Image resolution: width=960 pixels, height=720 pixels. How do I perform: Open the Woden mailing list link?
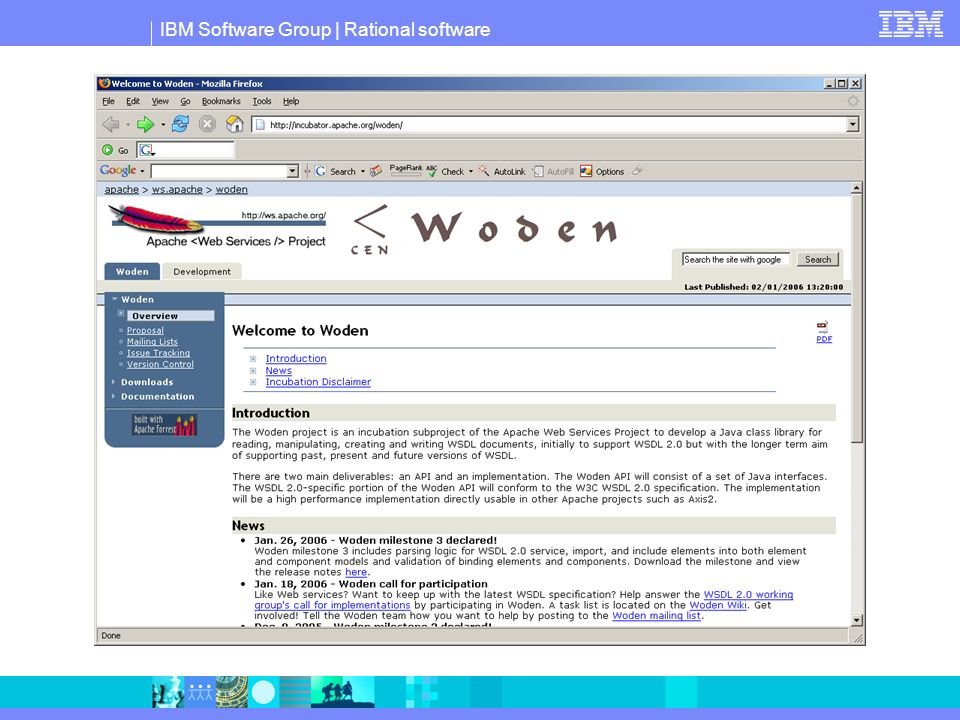[656, 615]
